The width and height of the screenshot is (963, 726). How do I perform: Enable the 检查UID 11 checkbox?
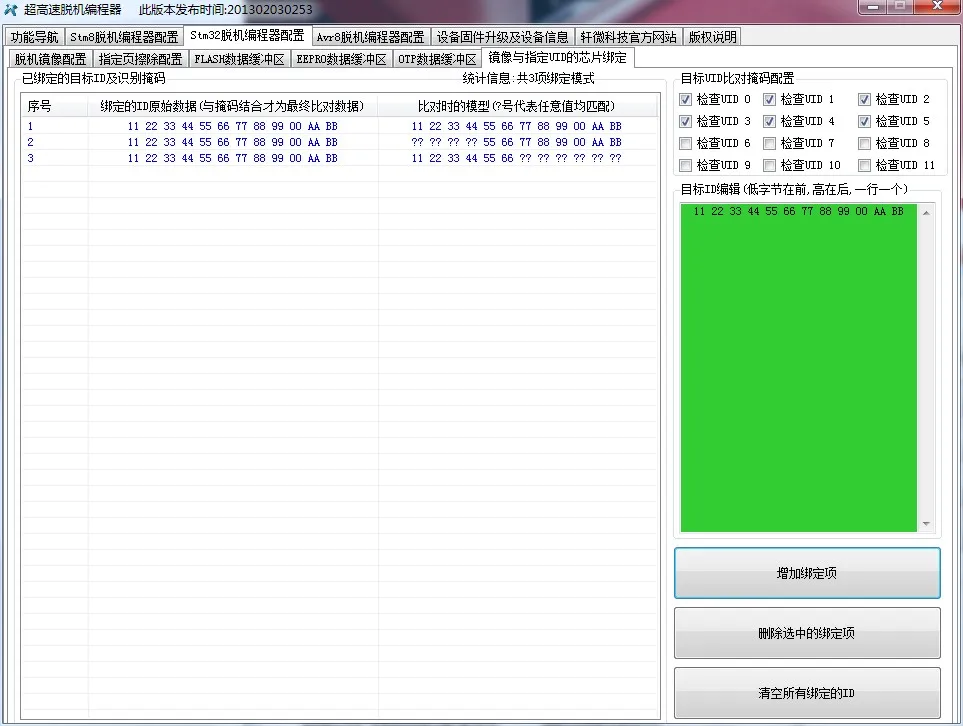(864, 165)
